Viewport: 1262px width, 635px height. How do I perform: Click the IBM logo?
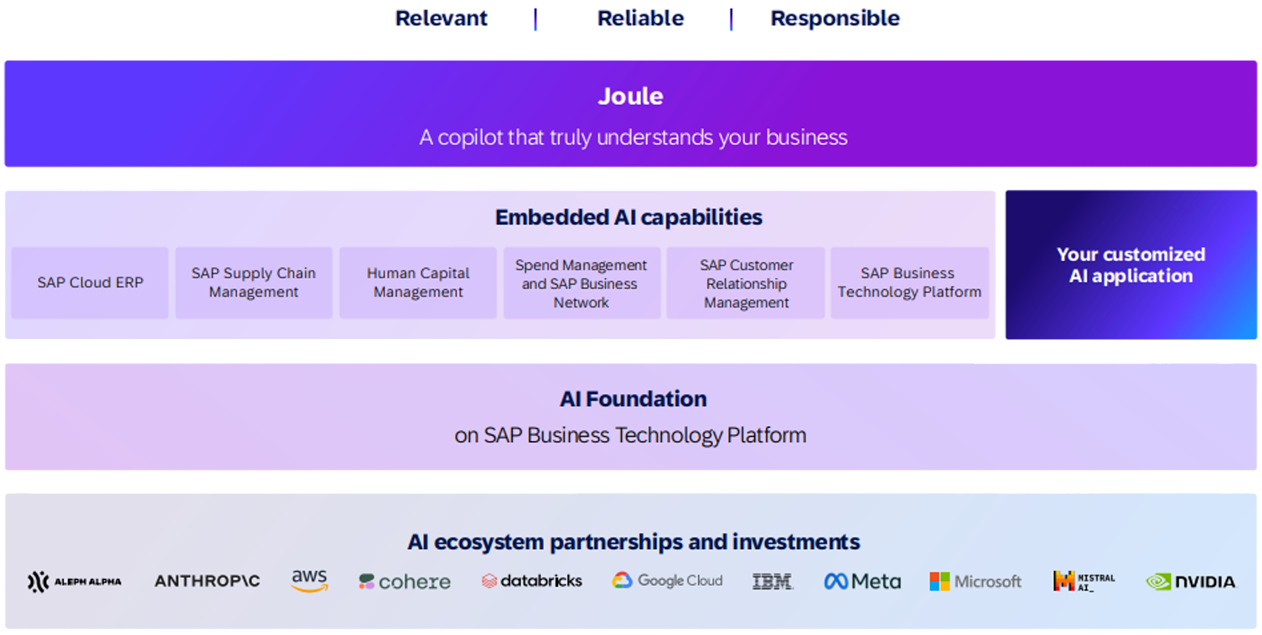tap(772, 581)
